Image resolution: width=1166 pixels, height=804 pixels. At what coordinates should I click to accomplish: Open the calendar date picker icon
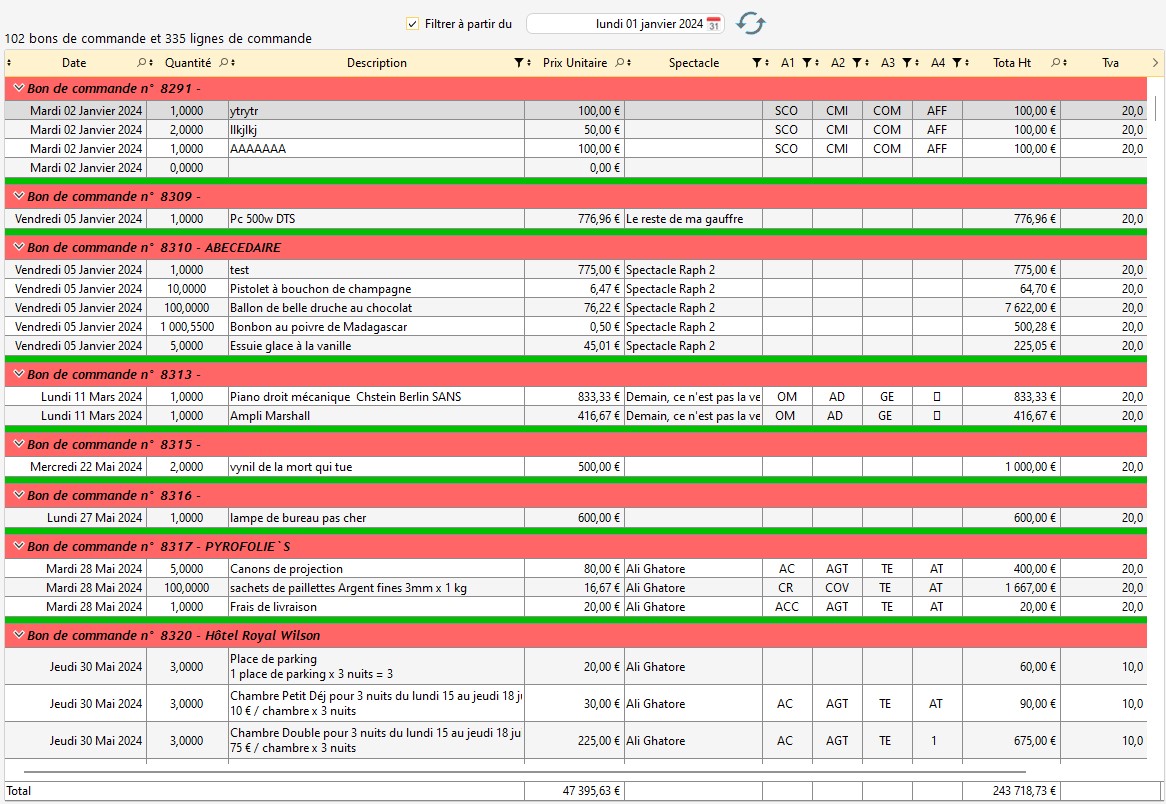tap(714, 24)
